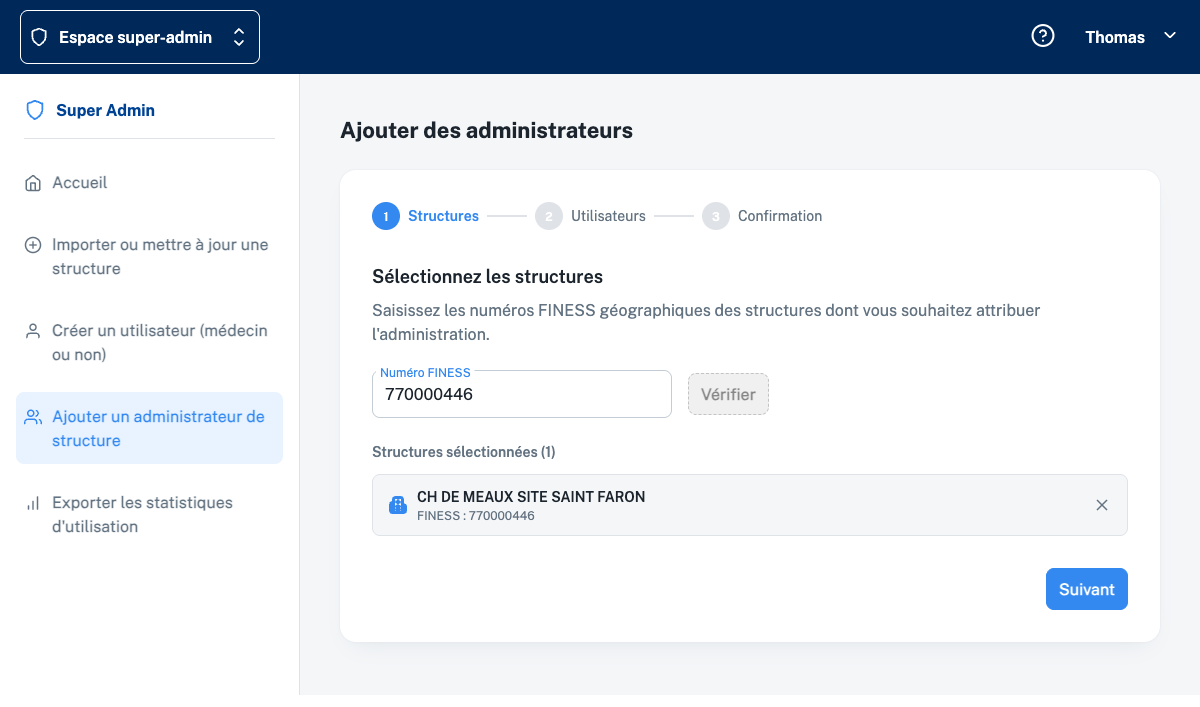Select Accueil in the sidebar
Image resolution: width=1200 pixels, height=707 pixels.
[80, 182]
